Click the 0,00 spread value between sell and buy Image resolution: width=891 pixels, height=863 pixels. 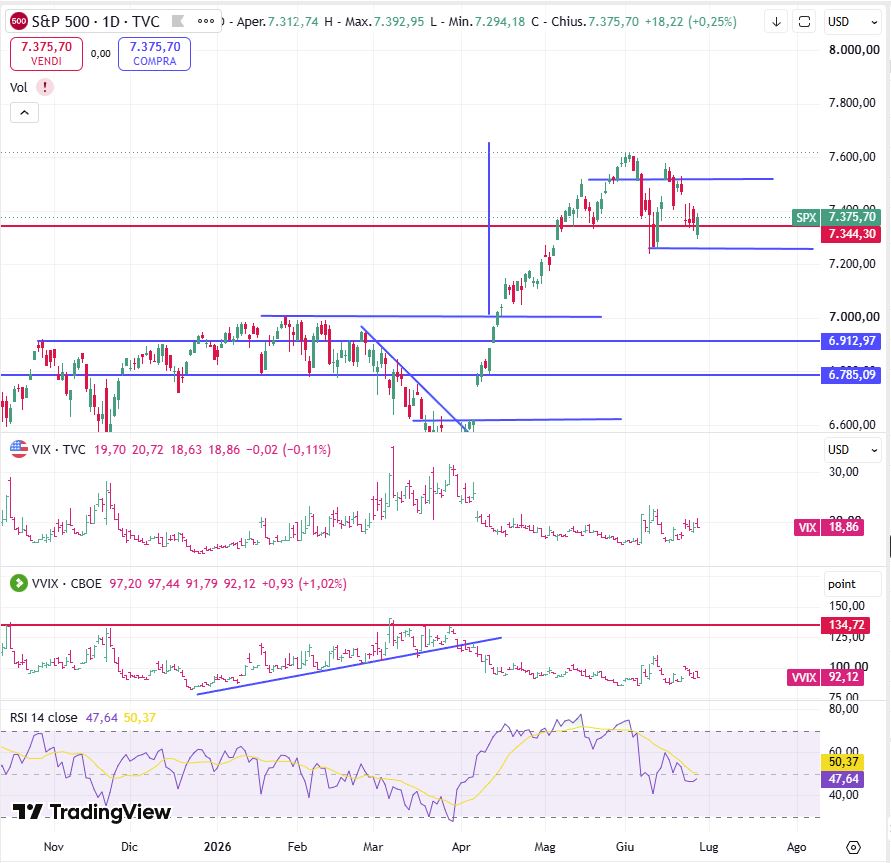click(x=101, y=54)
